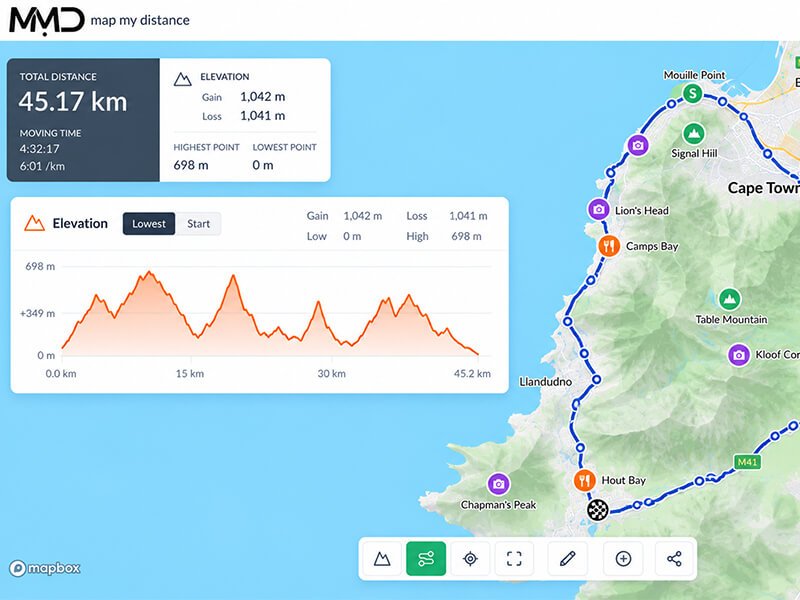800x600 pixels.
Task: Click the moving time 4:32:17
Action: tap(39, 149)
